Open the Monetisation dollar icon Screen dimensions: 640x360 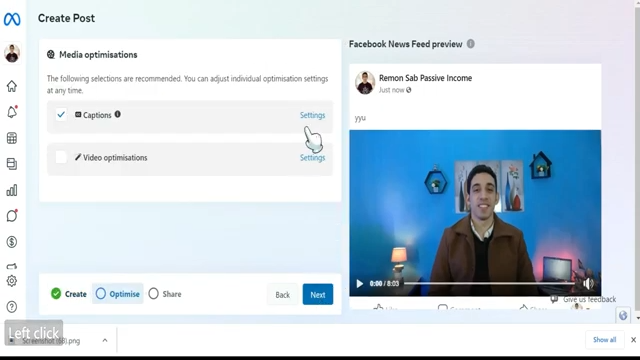click(12, 242)
